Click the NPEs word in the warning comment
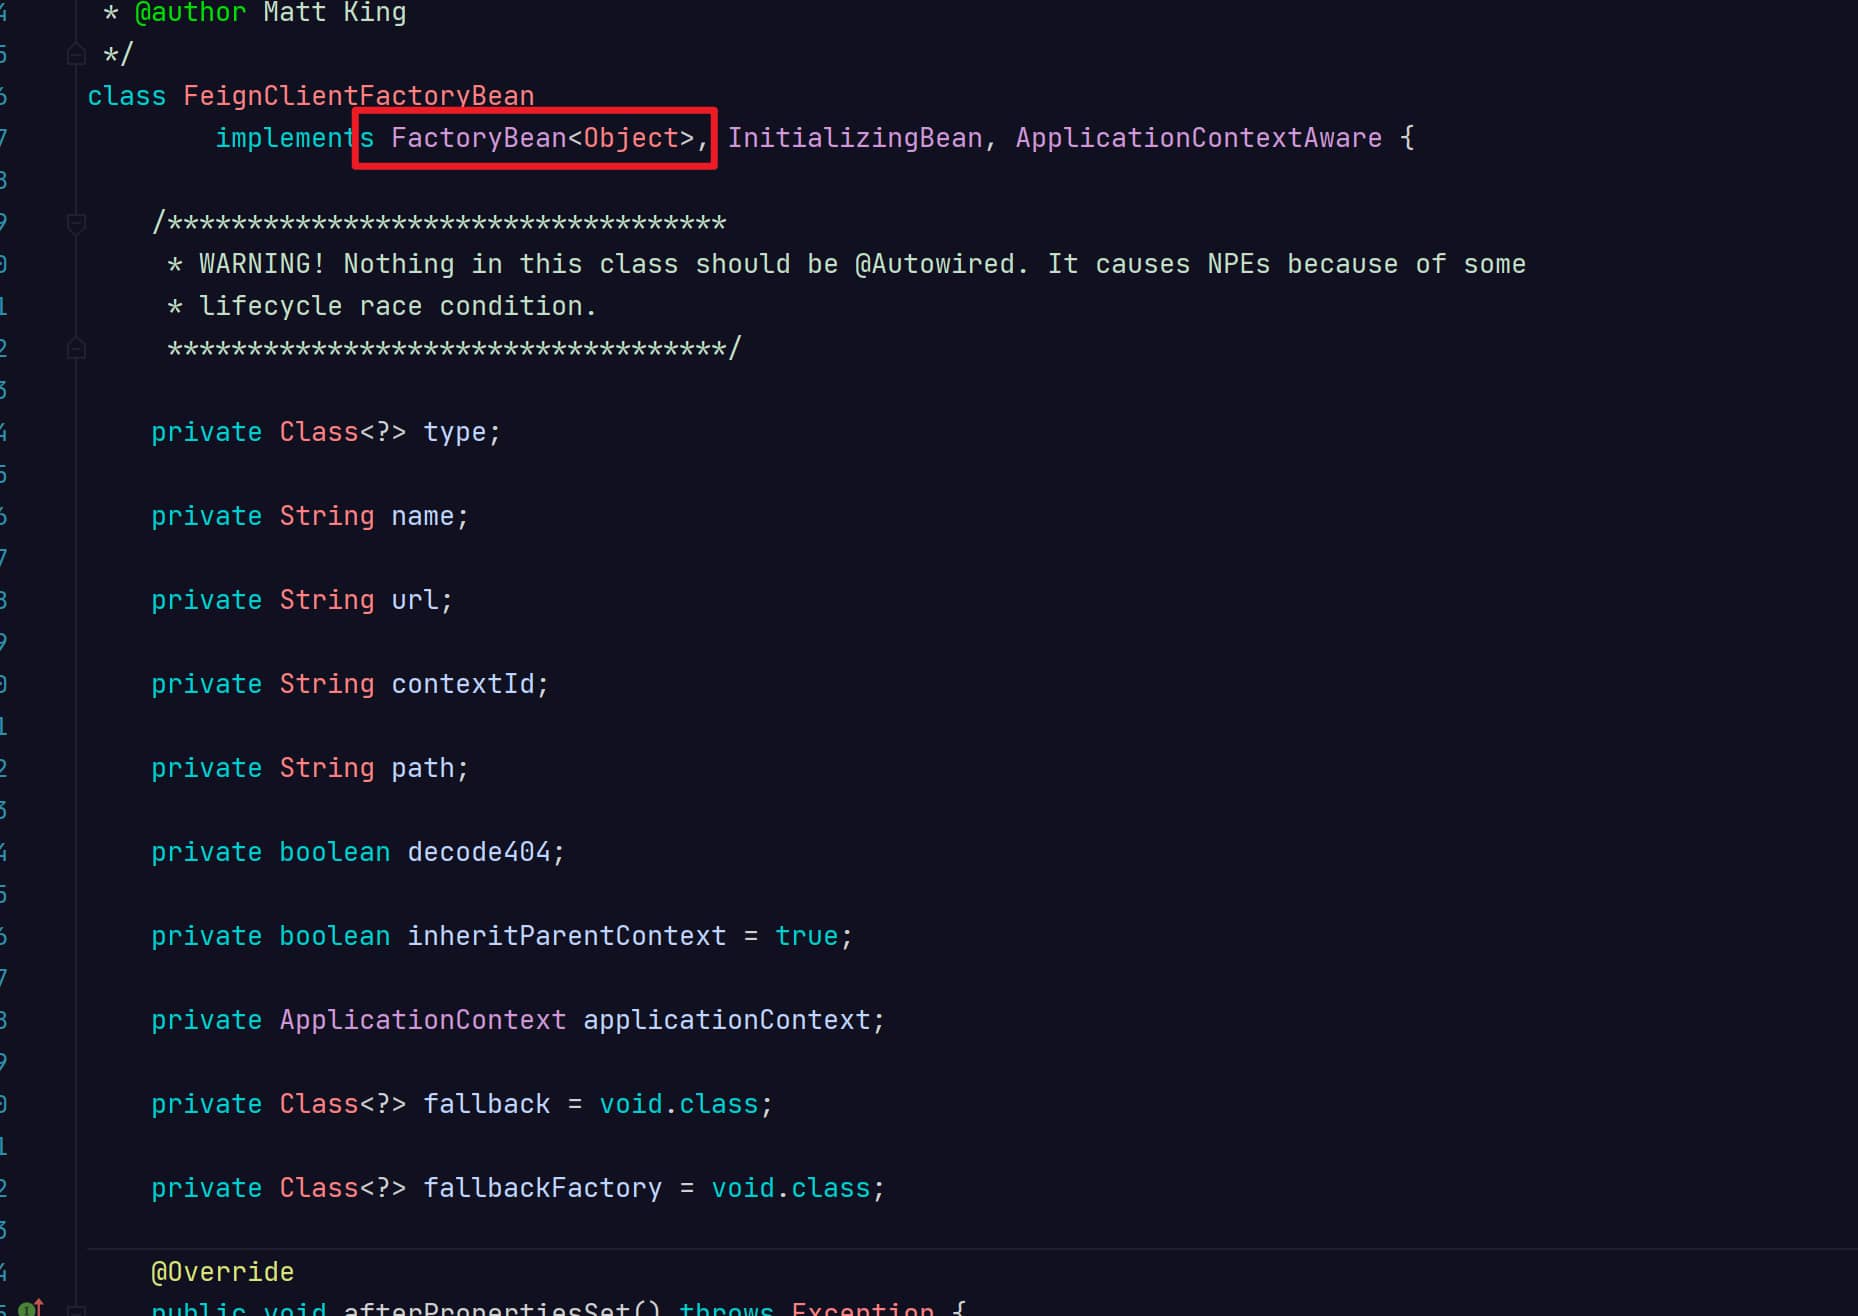The image size is (1858, 1316). [x=1239, y=264]
